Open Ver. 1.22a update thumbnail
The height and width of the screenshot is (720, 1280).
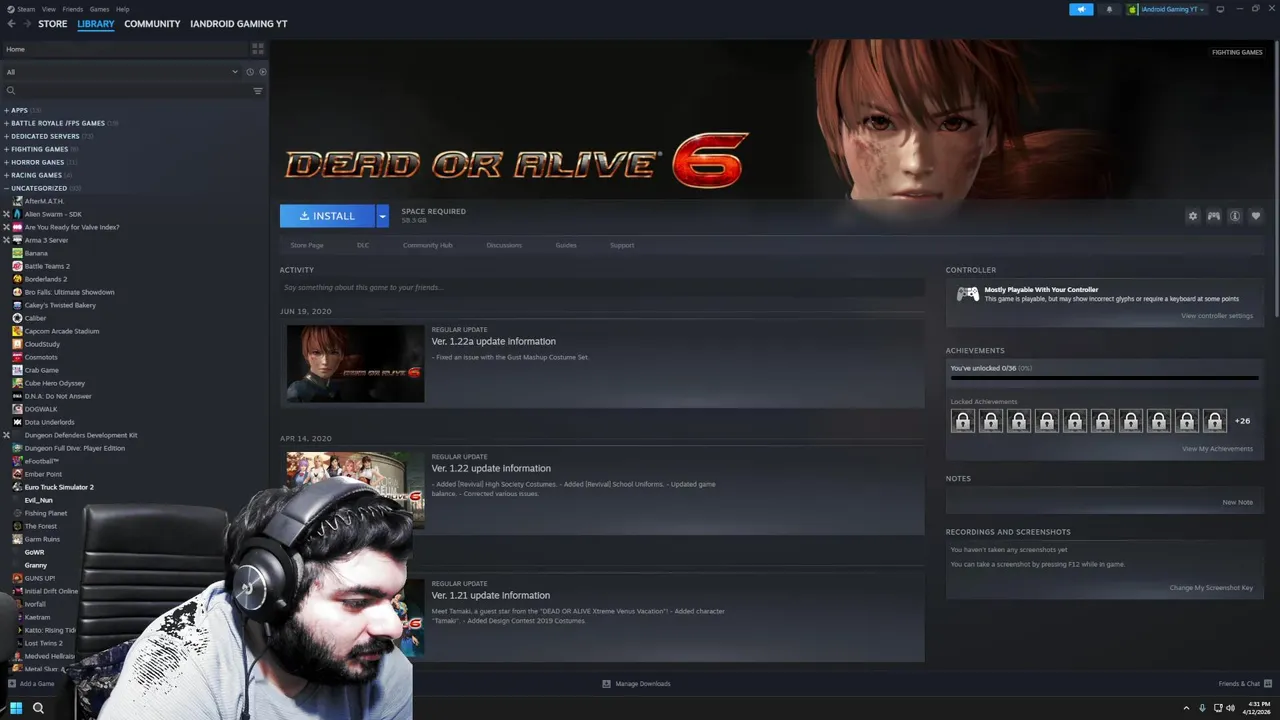(355, 364)
